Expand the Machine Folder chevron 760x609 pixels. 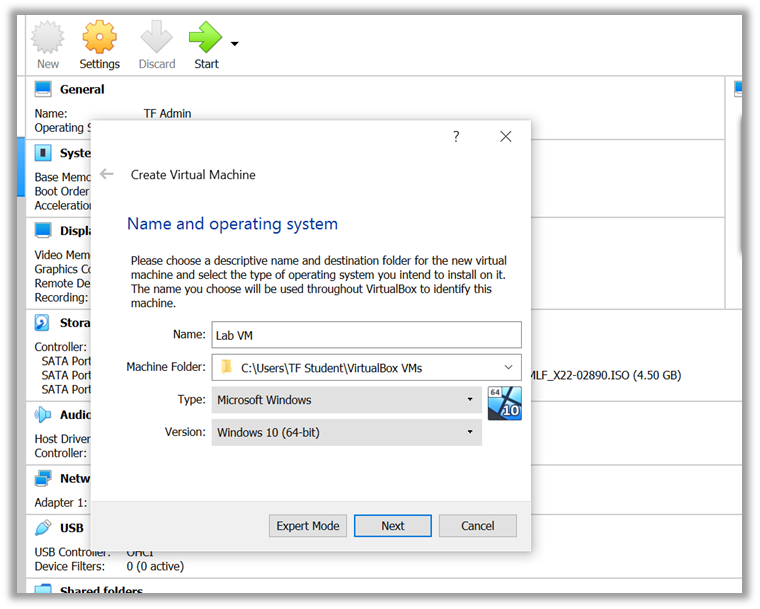[x=508, y=367]
